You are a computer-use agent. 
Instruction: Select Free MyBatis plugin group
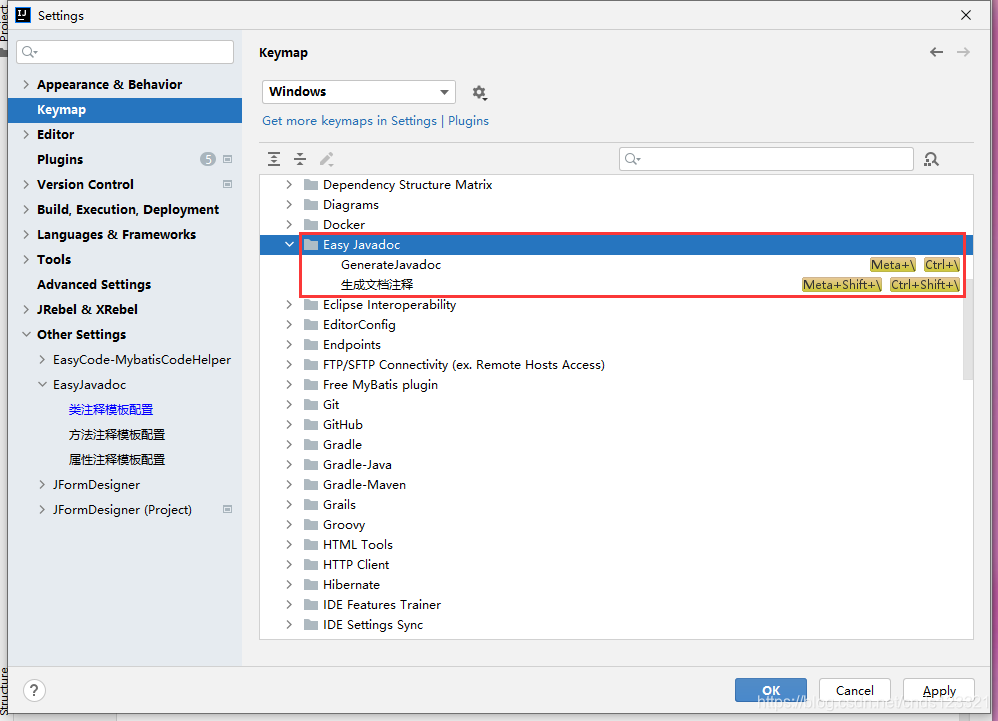380,385
